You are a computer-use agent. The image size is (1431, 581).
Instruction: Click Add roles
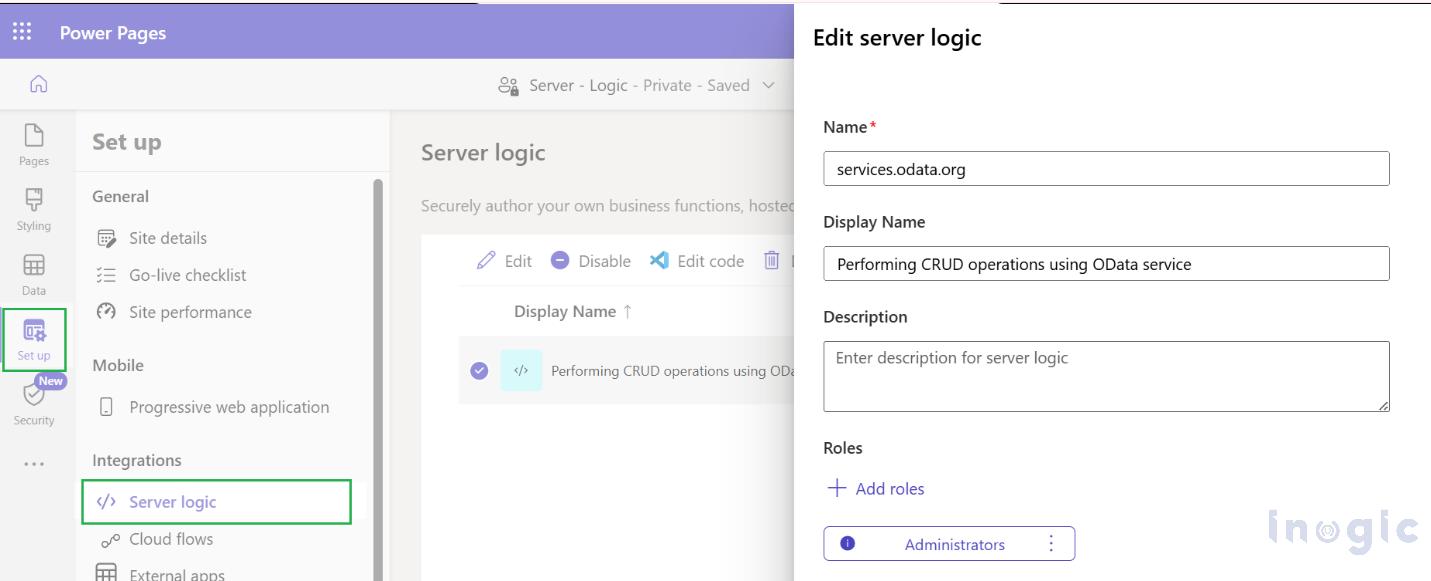pos(875,489)
